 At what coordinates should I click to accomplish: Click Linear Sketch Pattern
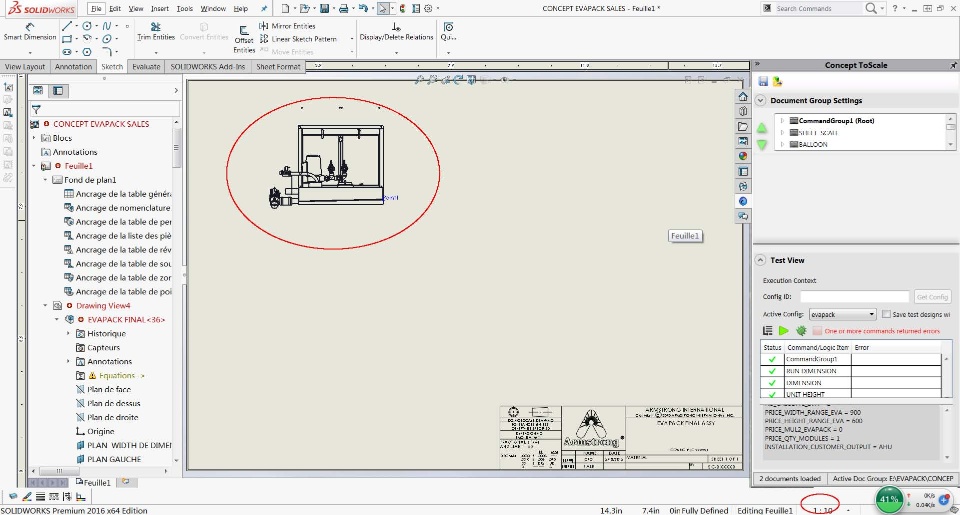point(298,39)
